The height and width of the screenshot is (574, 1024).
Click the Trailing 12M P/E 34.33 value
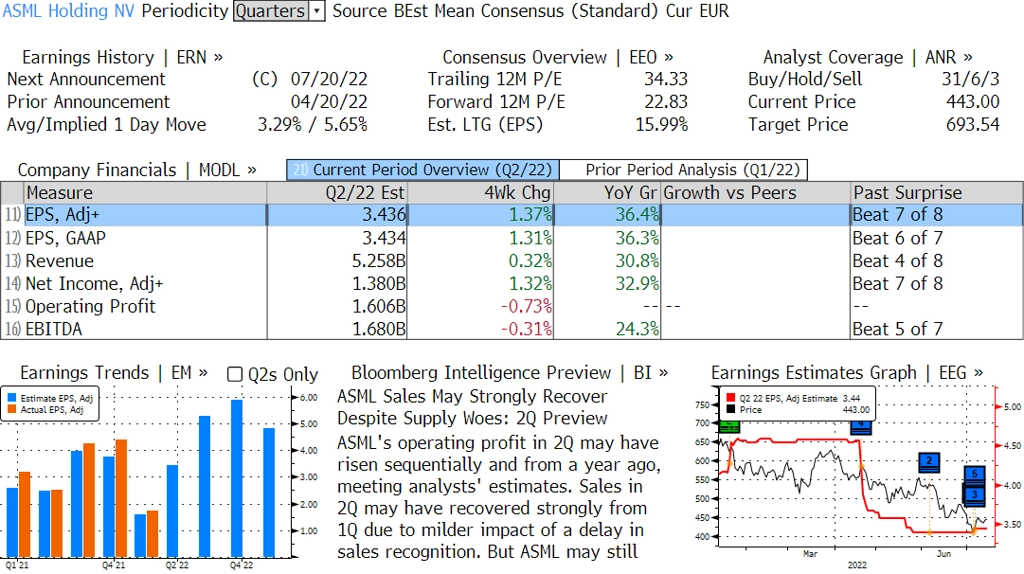(666, 79)
